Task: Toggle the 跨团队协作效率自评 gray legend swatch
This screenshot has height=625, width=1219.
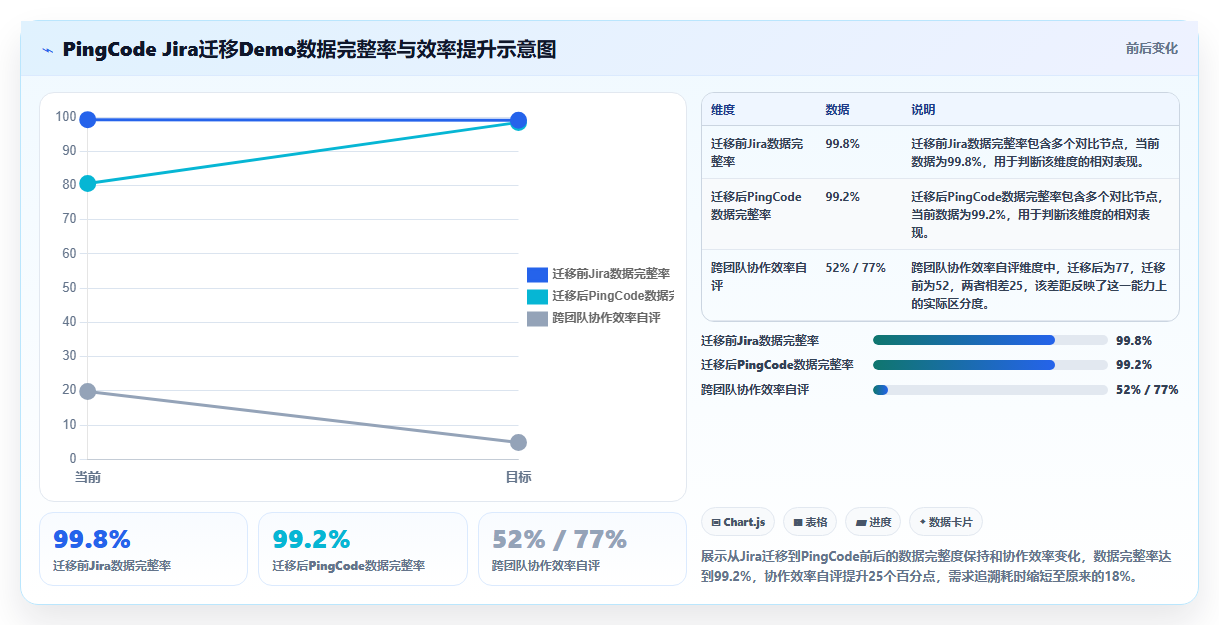Action: point(537,318)
